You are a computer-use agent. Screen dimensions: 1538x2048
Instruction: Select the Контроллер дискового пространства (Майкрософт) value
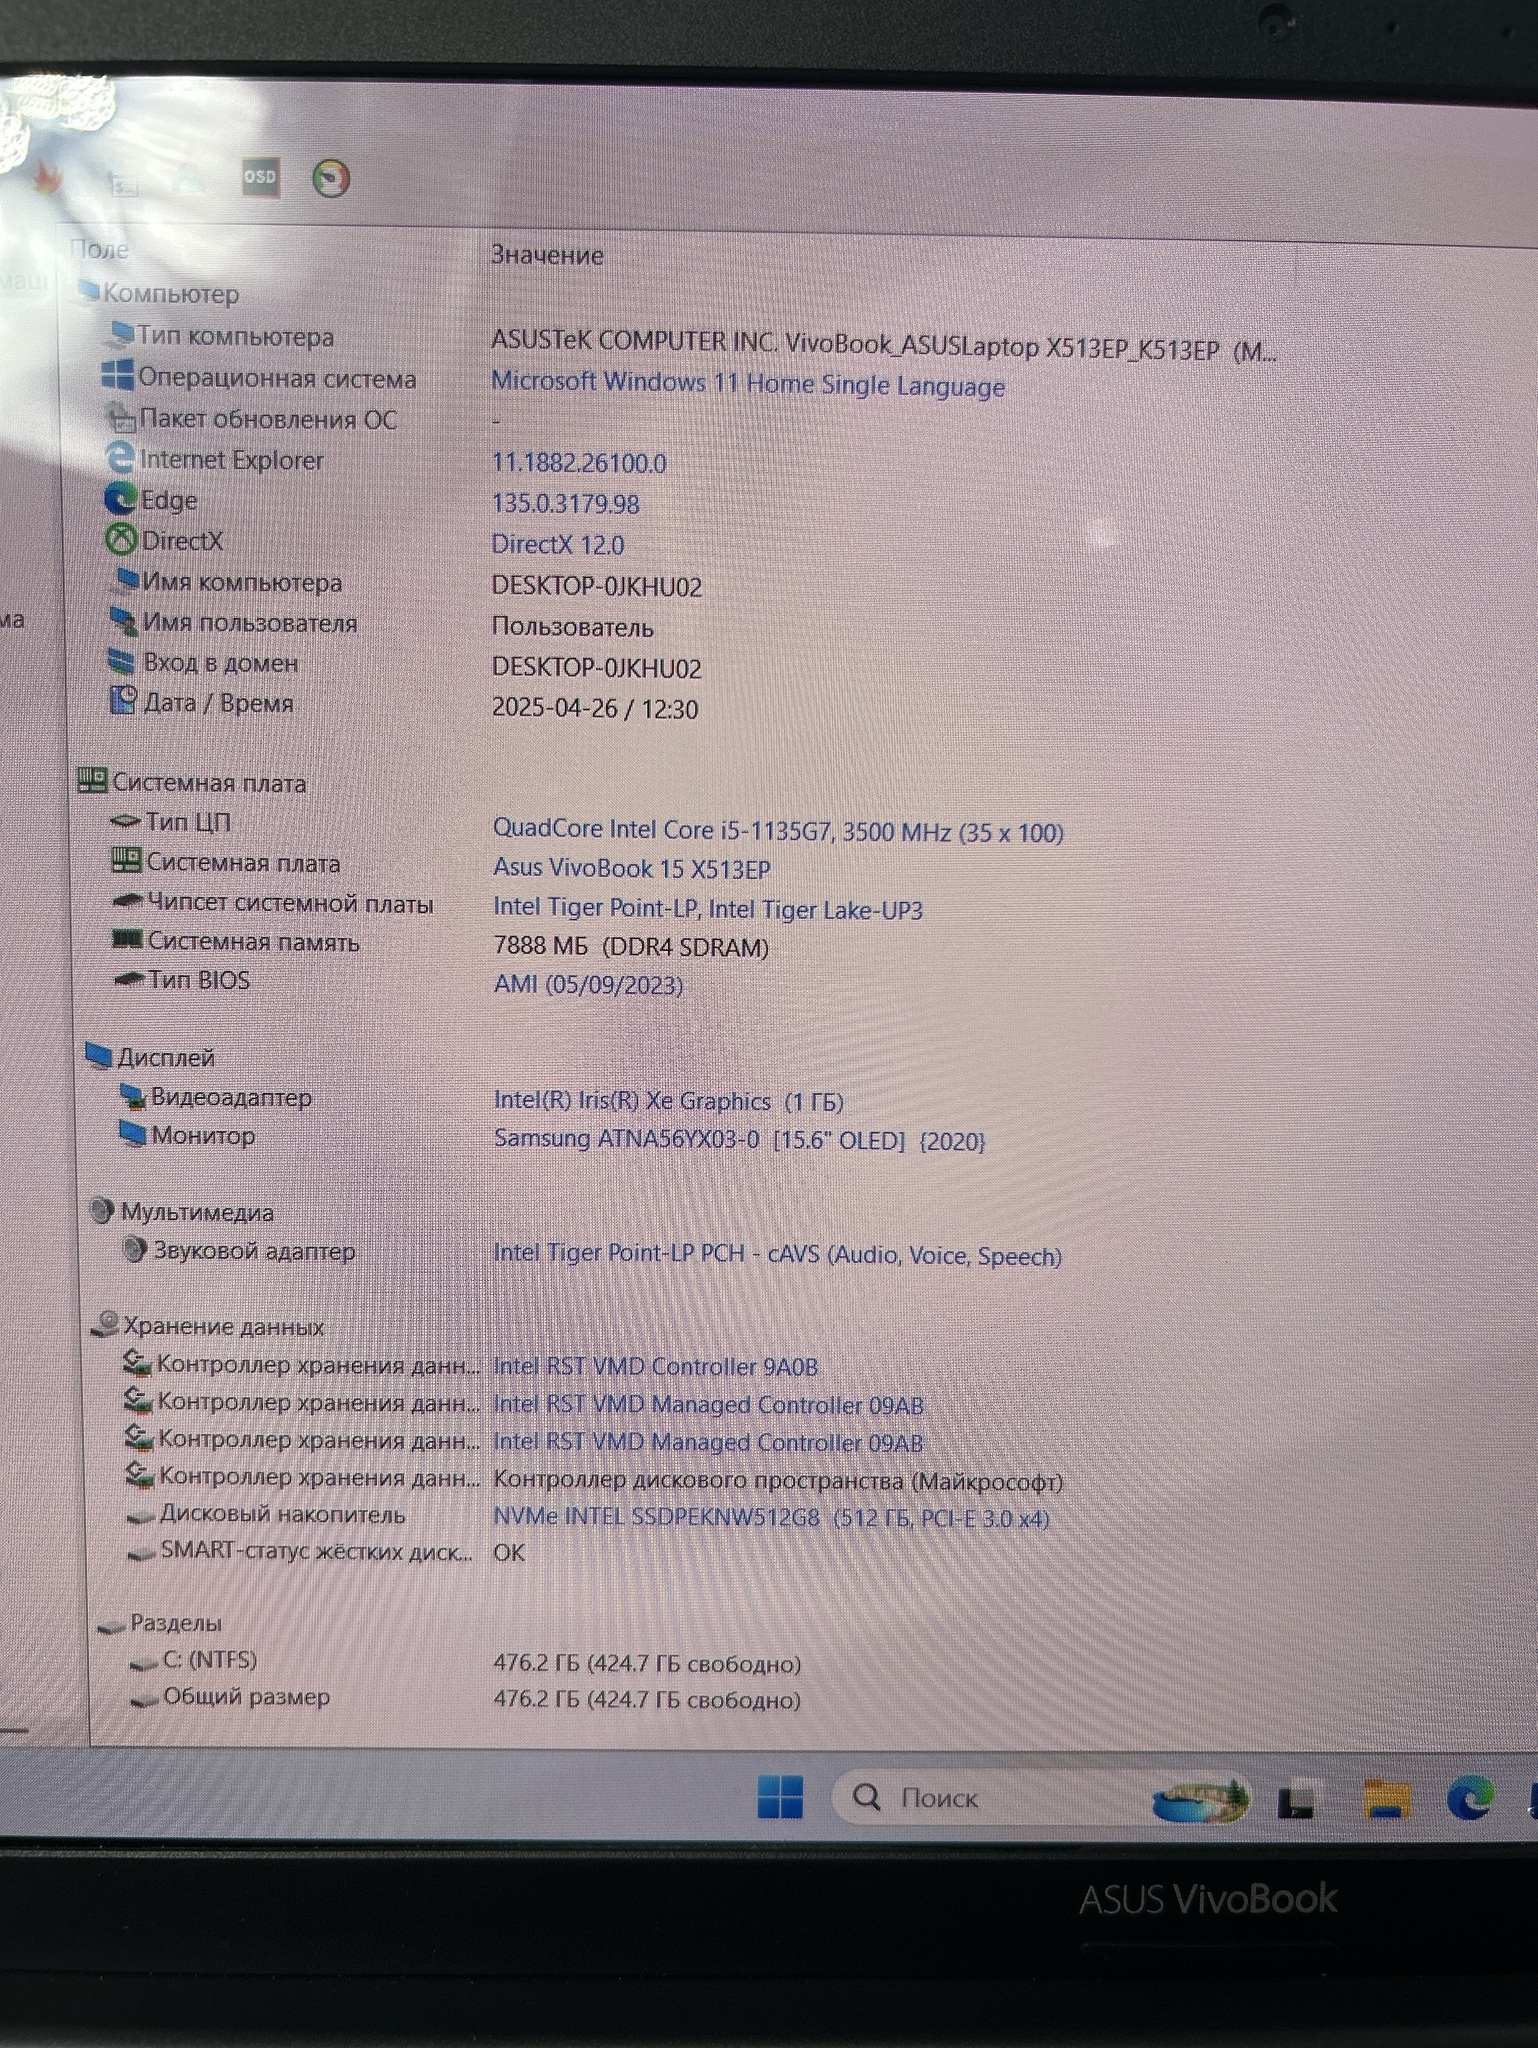(778, 1481)
